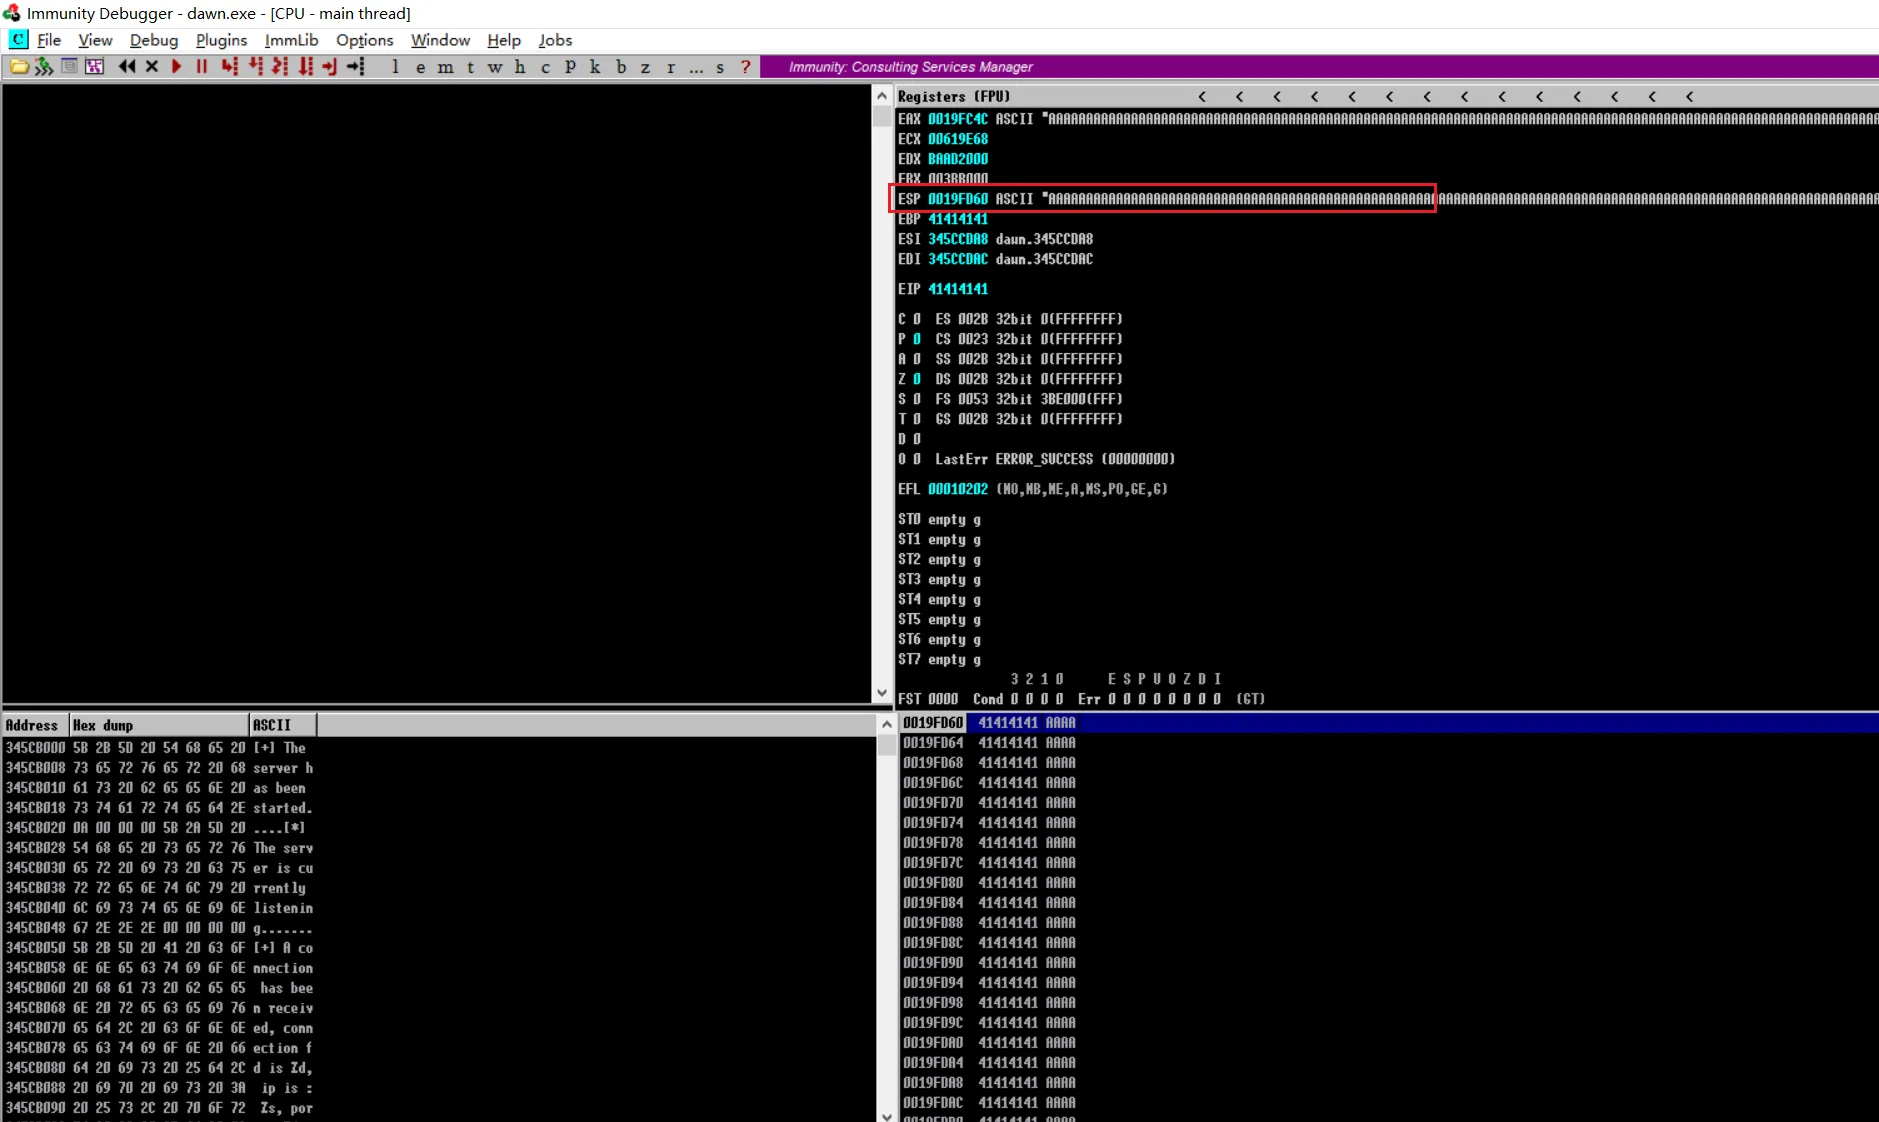Show Source with 's' button
Screen dimensions: 1879x1122
pos(720,67)
